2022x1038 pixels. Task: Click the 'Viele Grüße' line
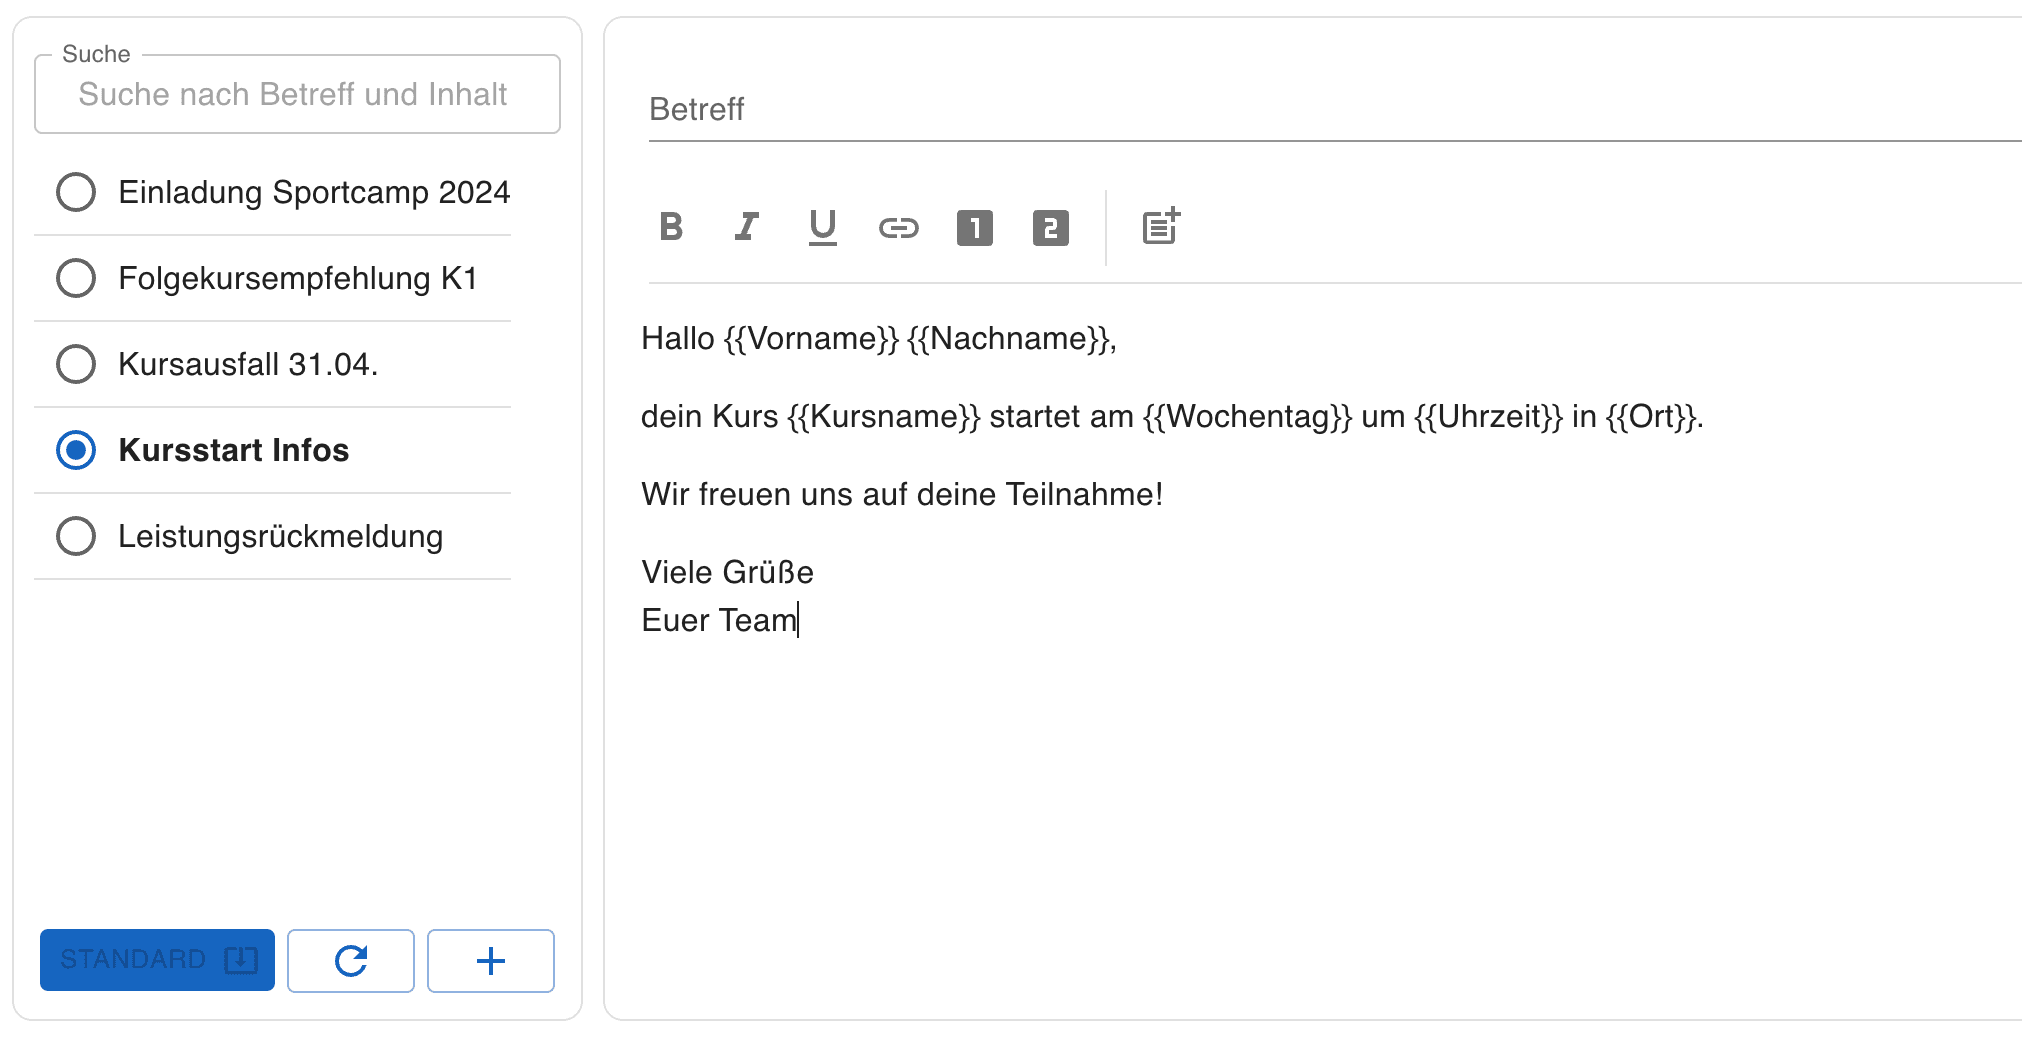coord(728,572)
